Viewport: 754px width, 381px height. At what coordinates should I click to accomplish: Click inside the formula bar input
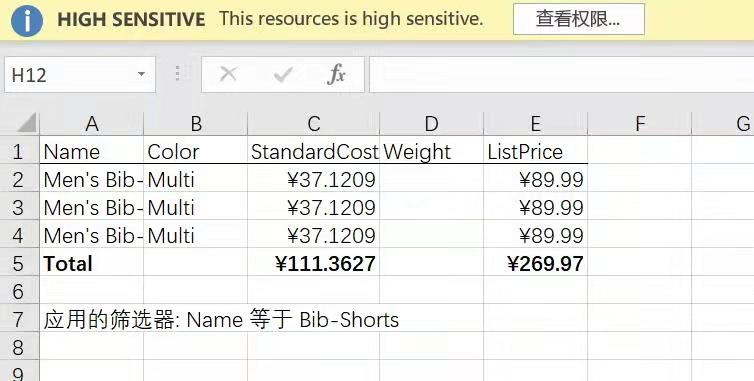click(561, 75)
